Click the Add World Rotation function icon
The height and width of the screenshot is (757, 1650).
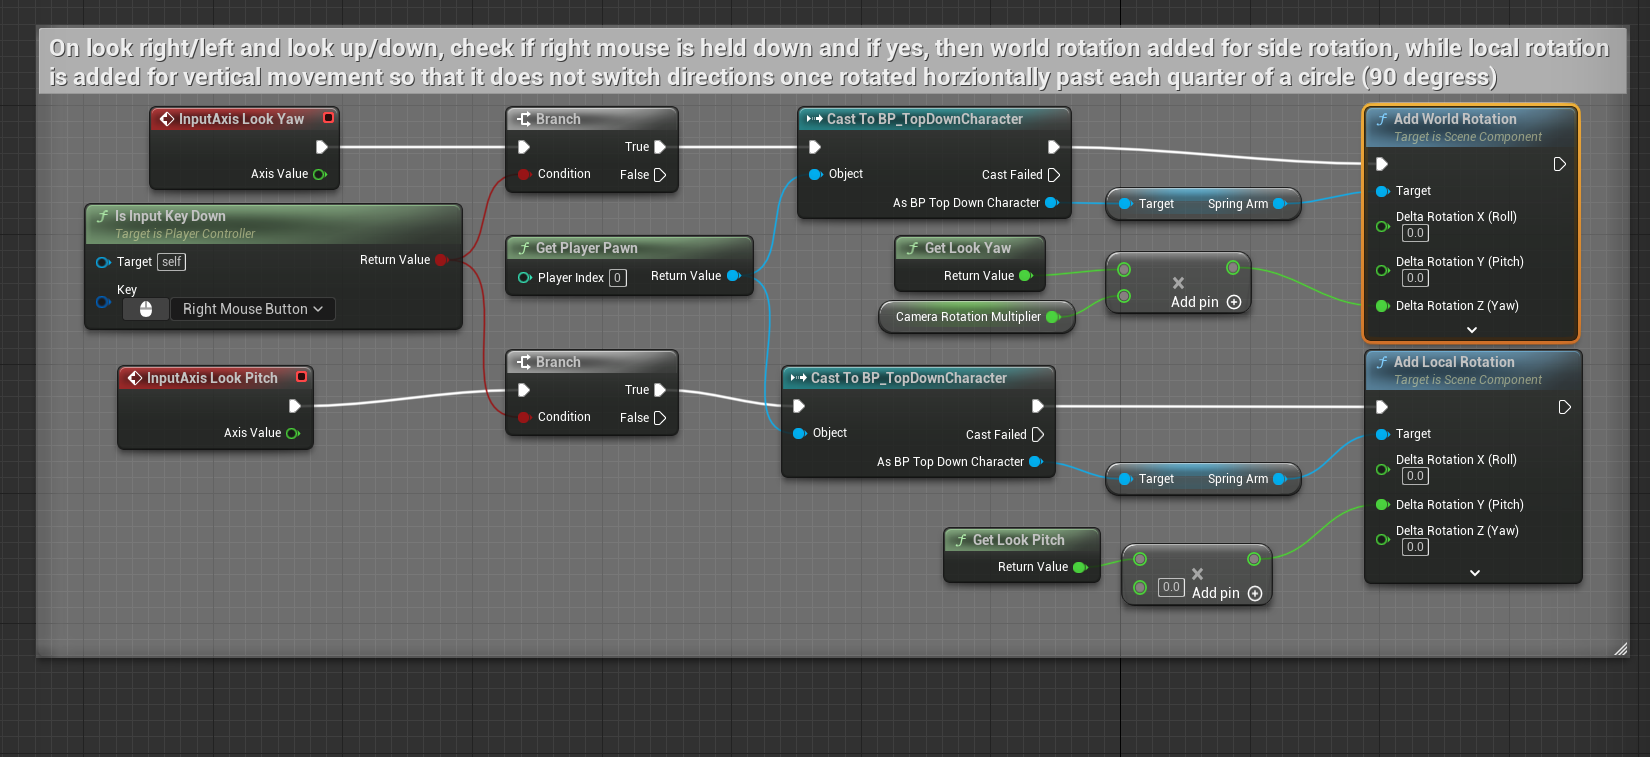click(x=1382, y=119)
